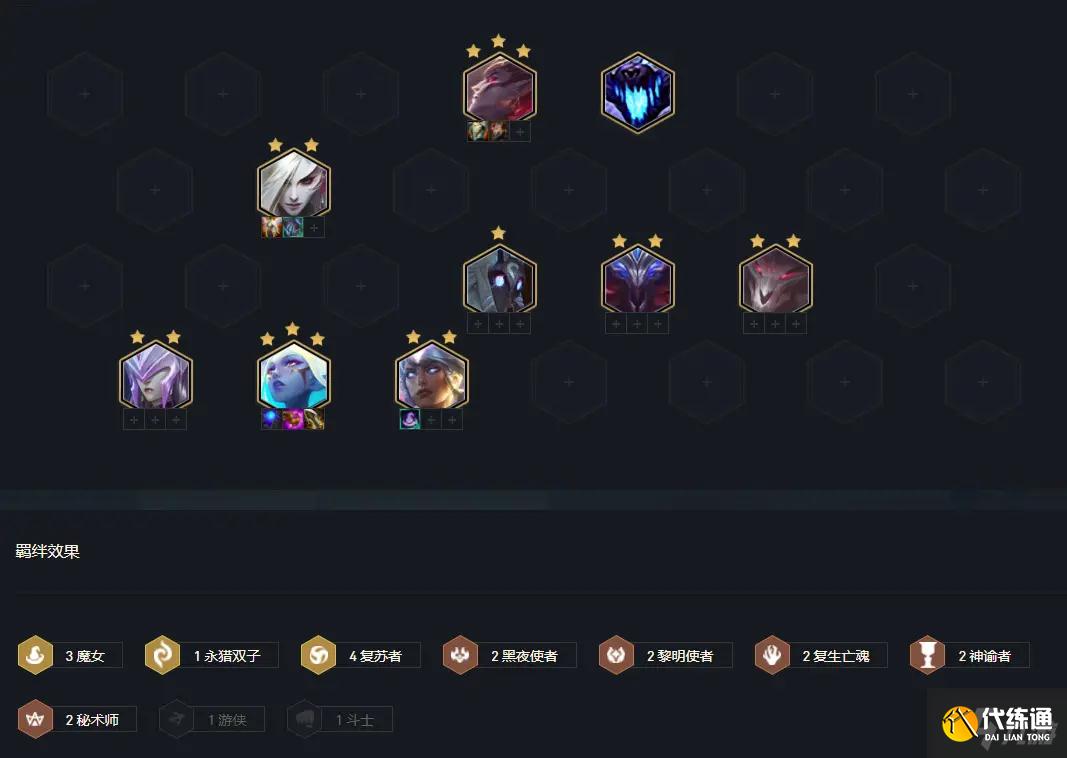Click the one-star hooded champion portrait

(x=500, y=280)
